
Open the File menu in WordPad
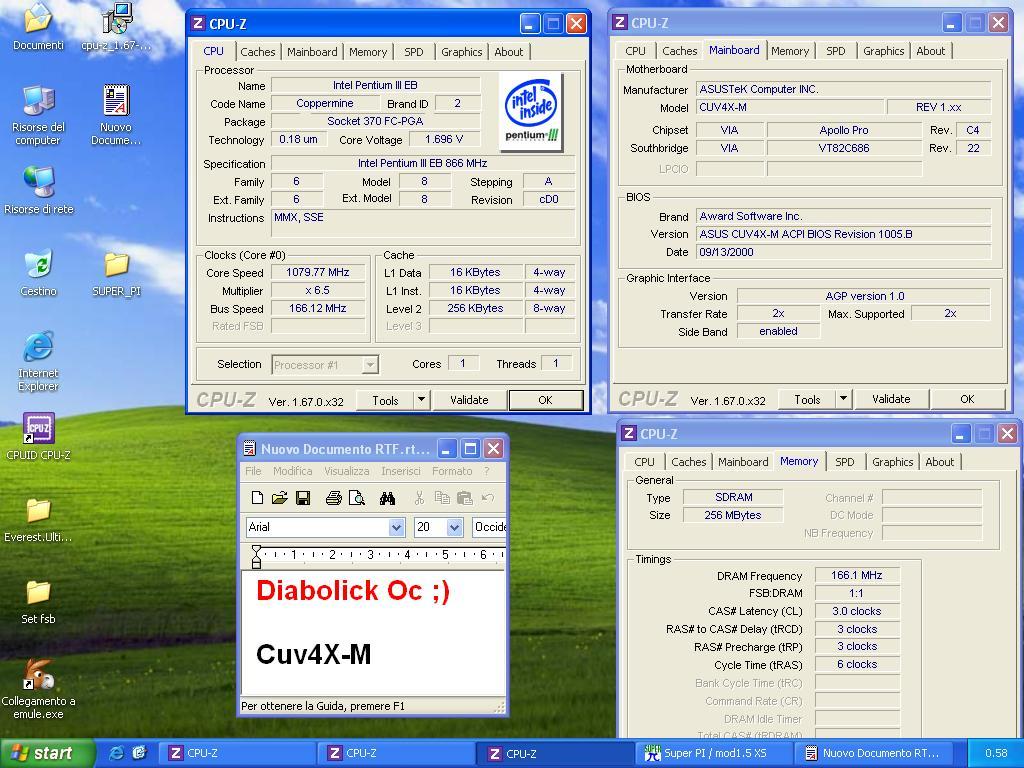[x=253, y=471]
